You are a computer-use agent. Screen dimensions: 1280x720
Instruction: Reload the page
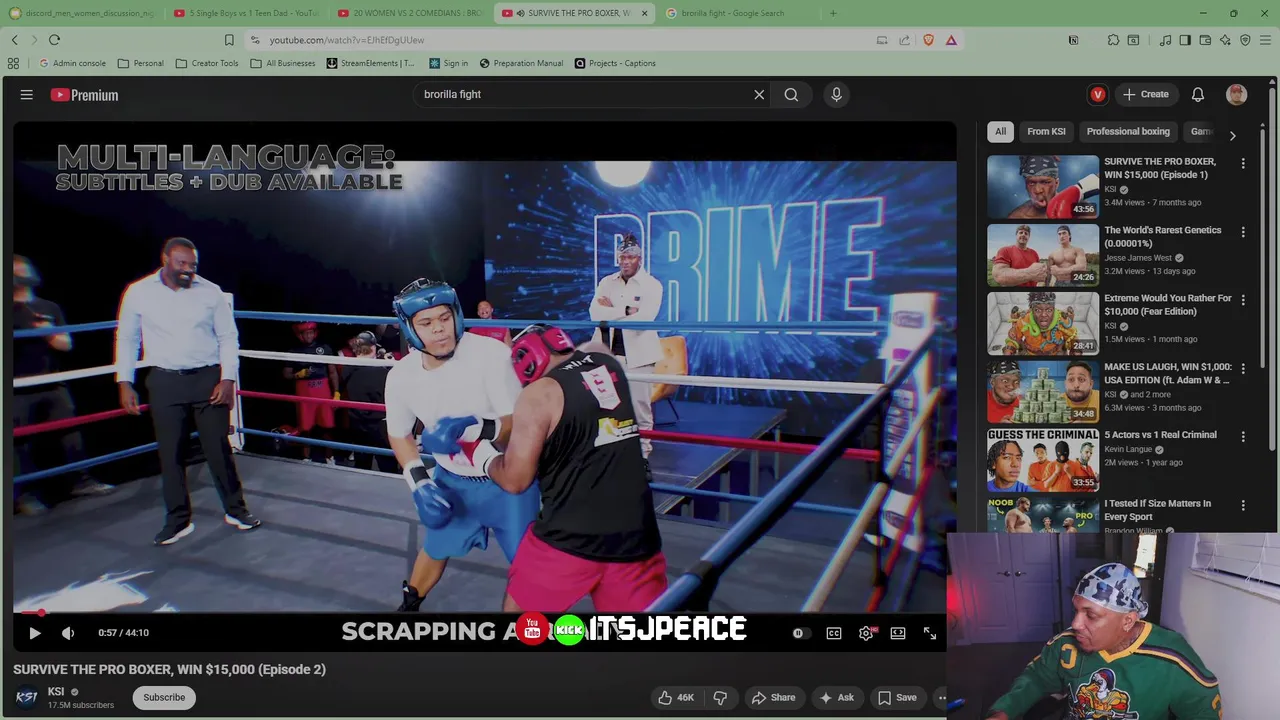coord(54,40)
